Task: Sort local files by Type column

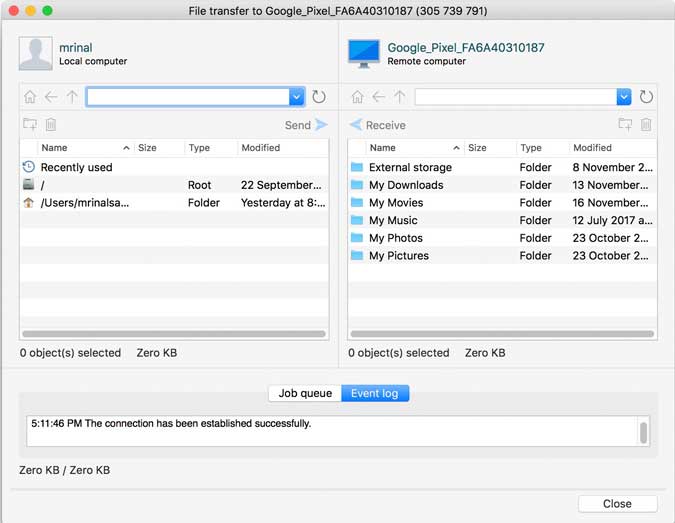Action: pos(211,148)
